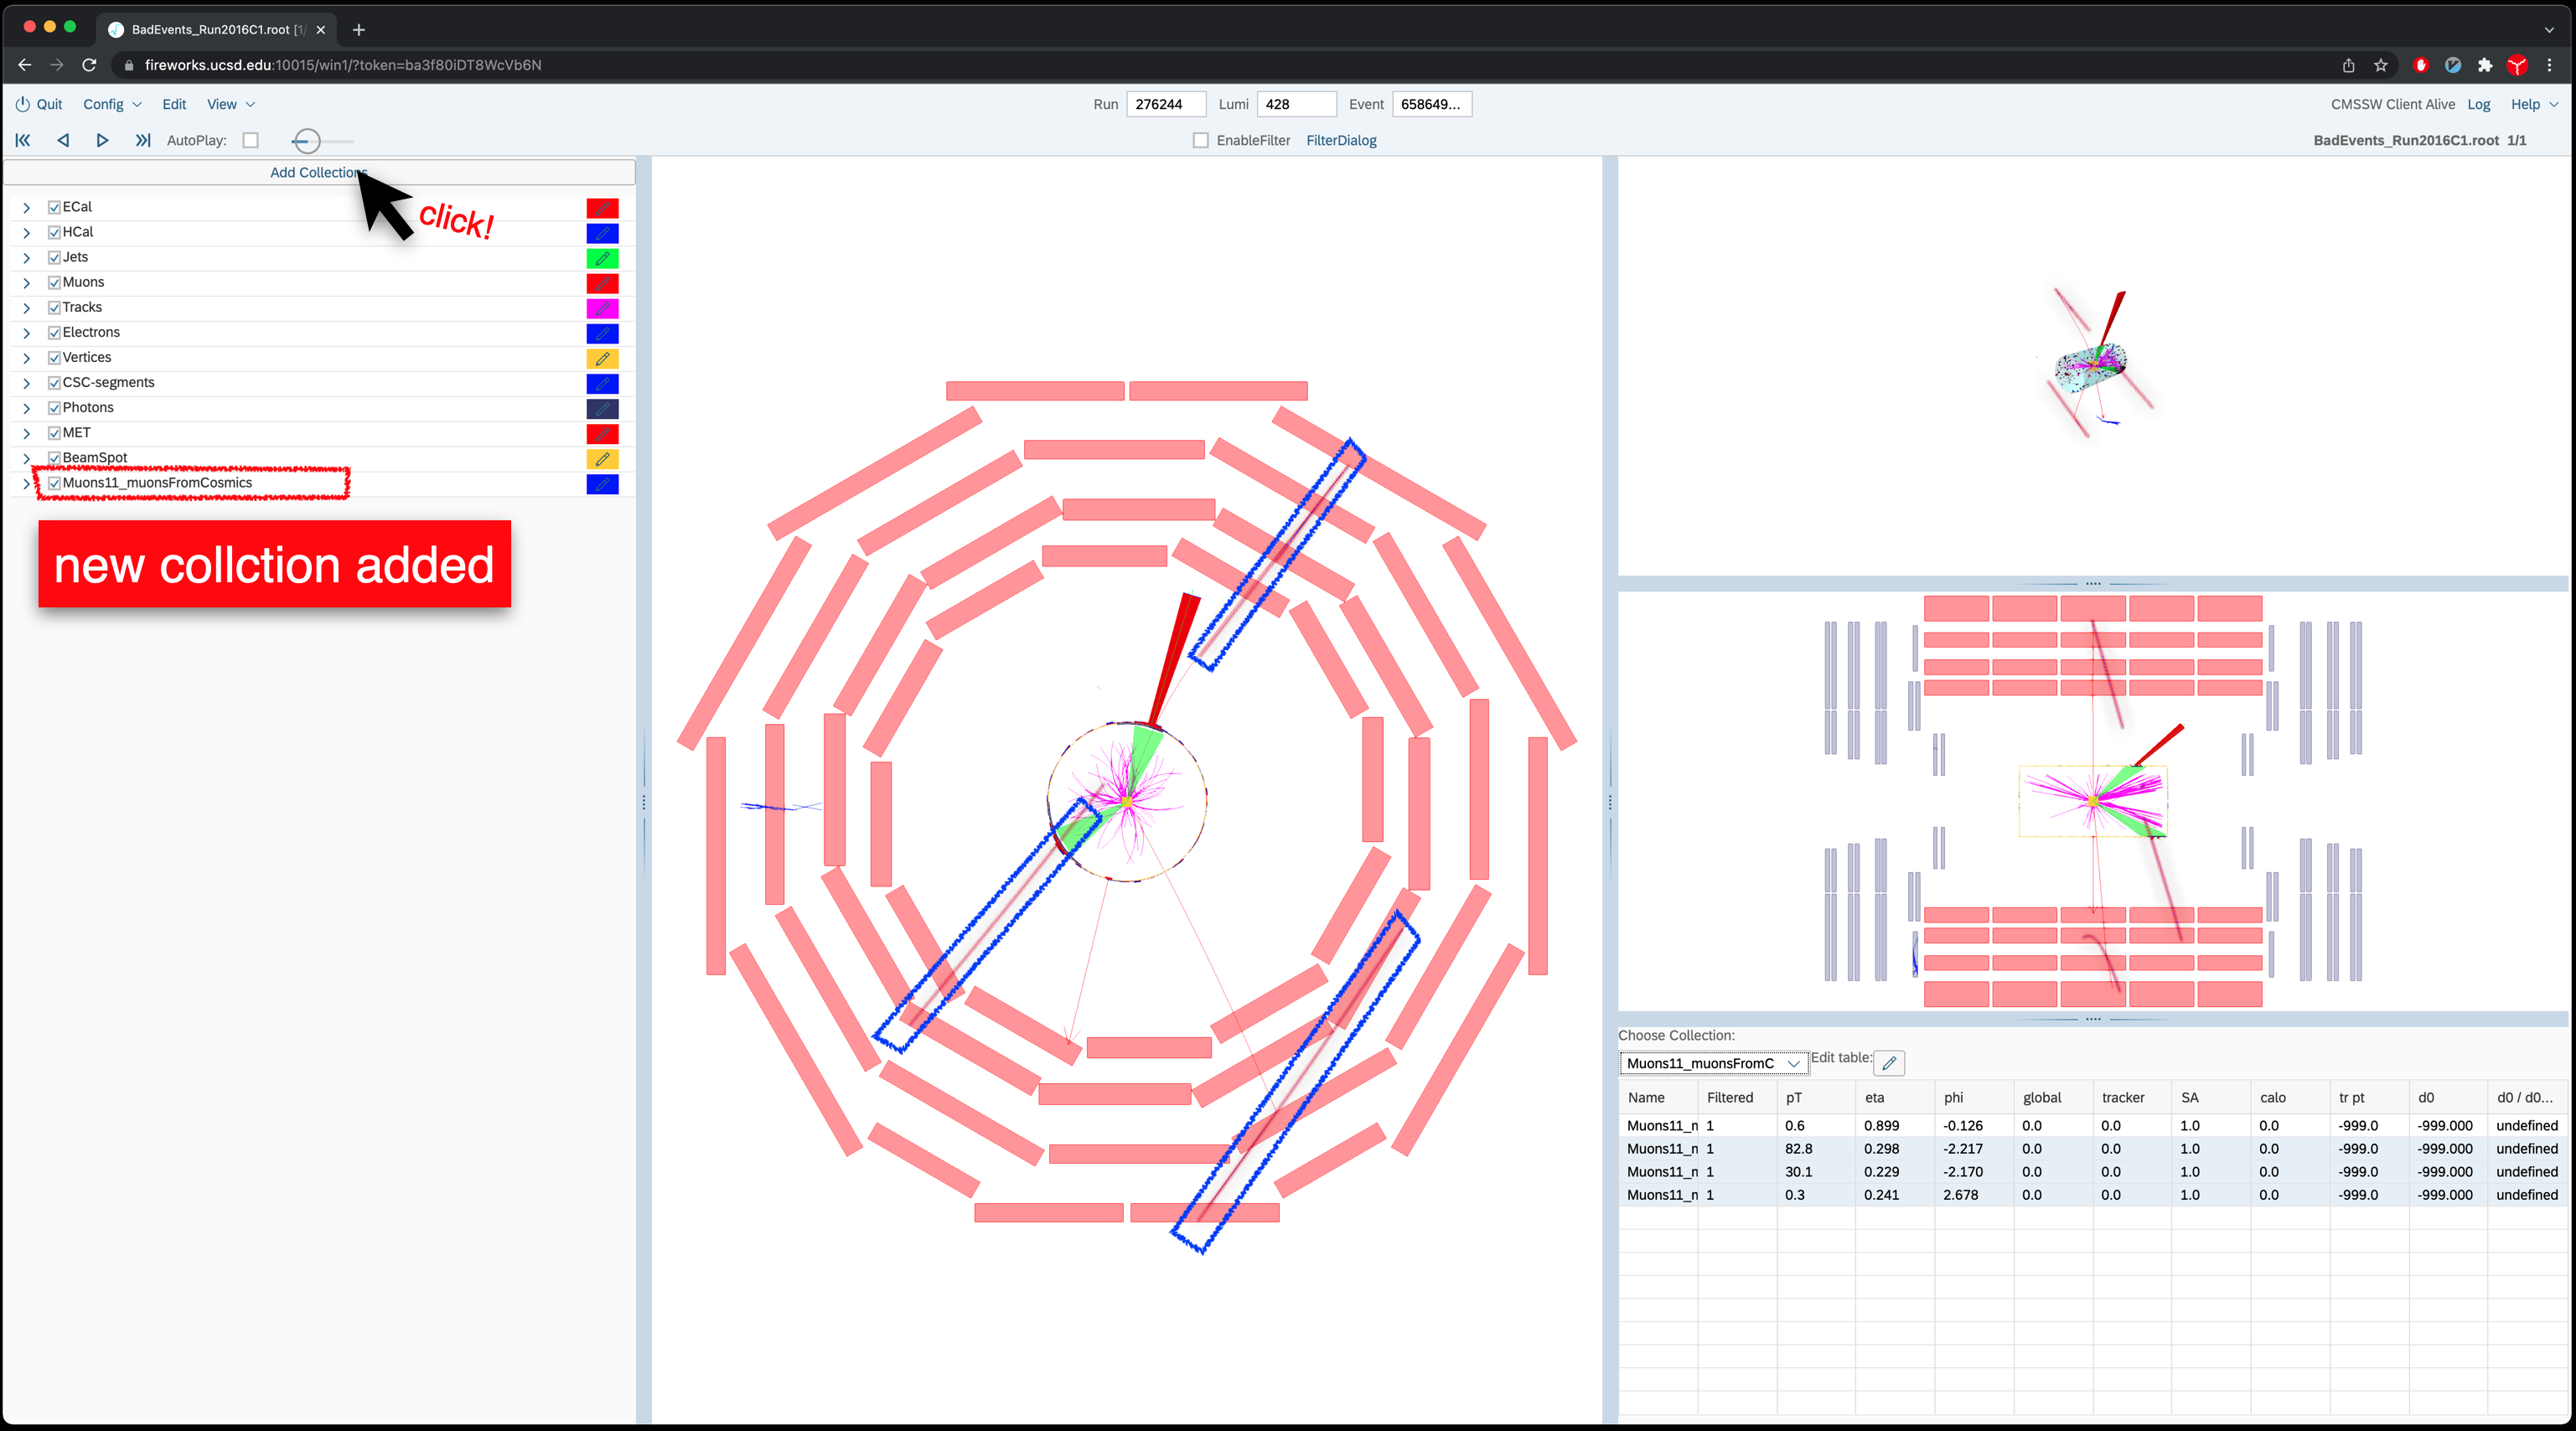Screen dimensions: 2576x1431
Task: Click the Event number field
Action: click(1431, 104)
